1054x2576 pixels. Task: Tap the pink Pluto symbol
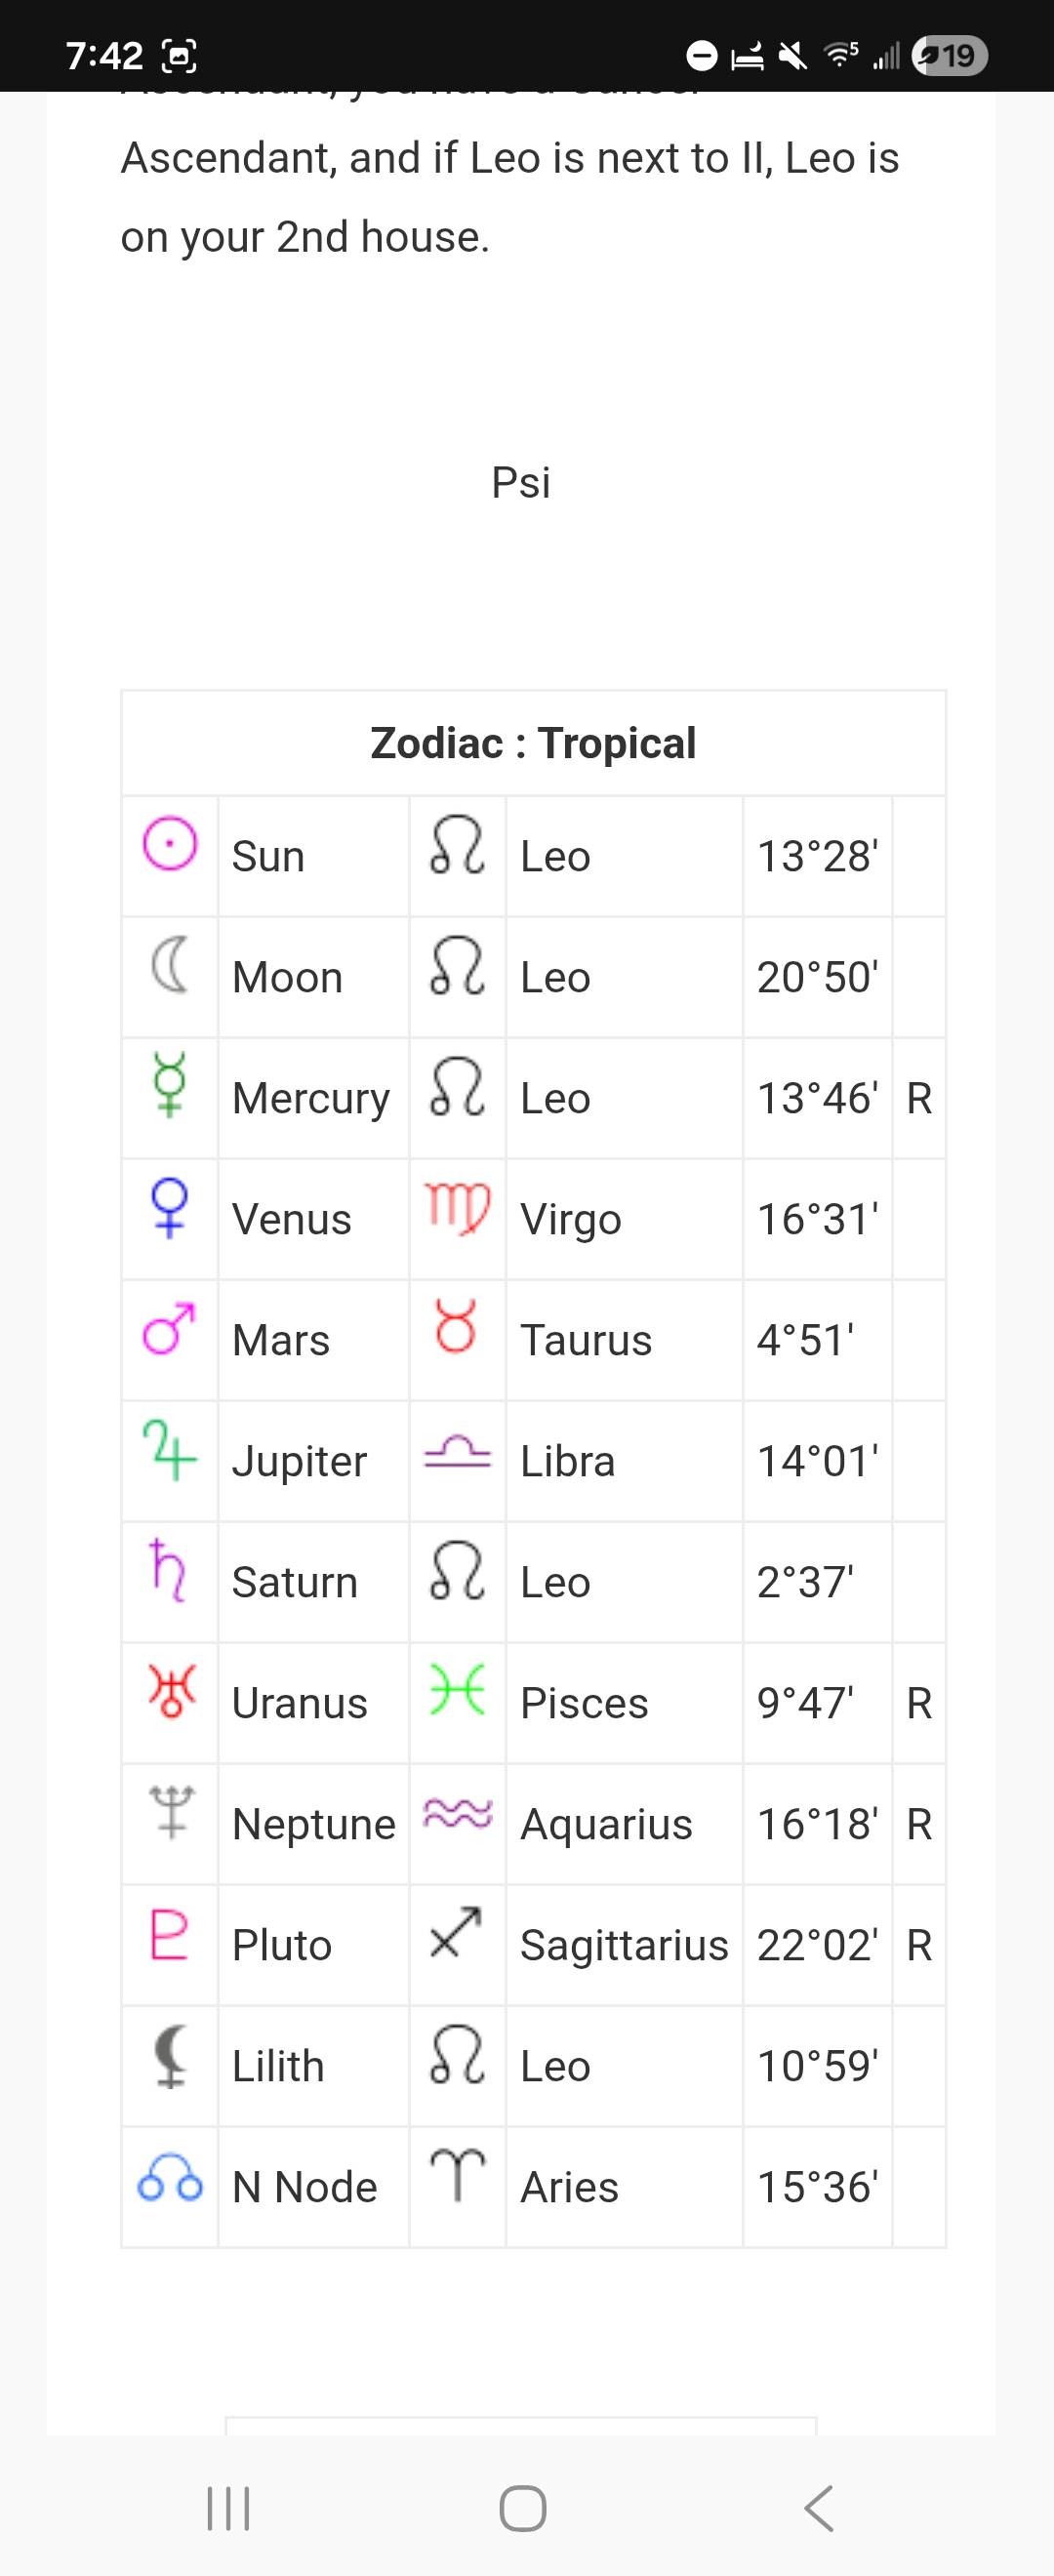169,1933
